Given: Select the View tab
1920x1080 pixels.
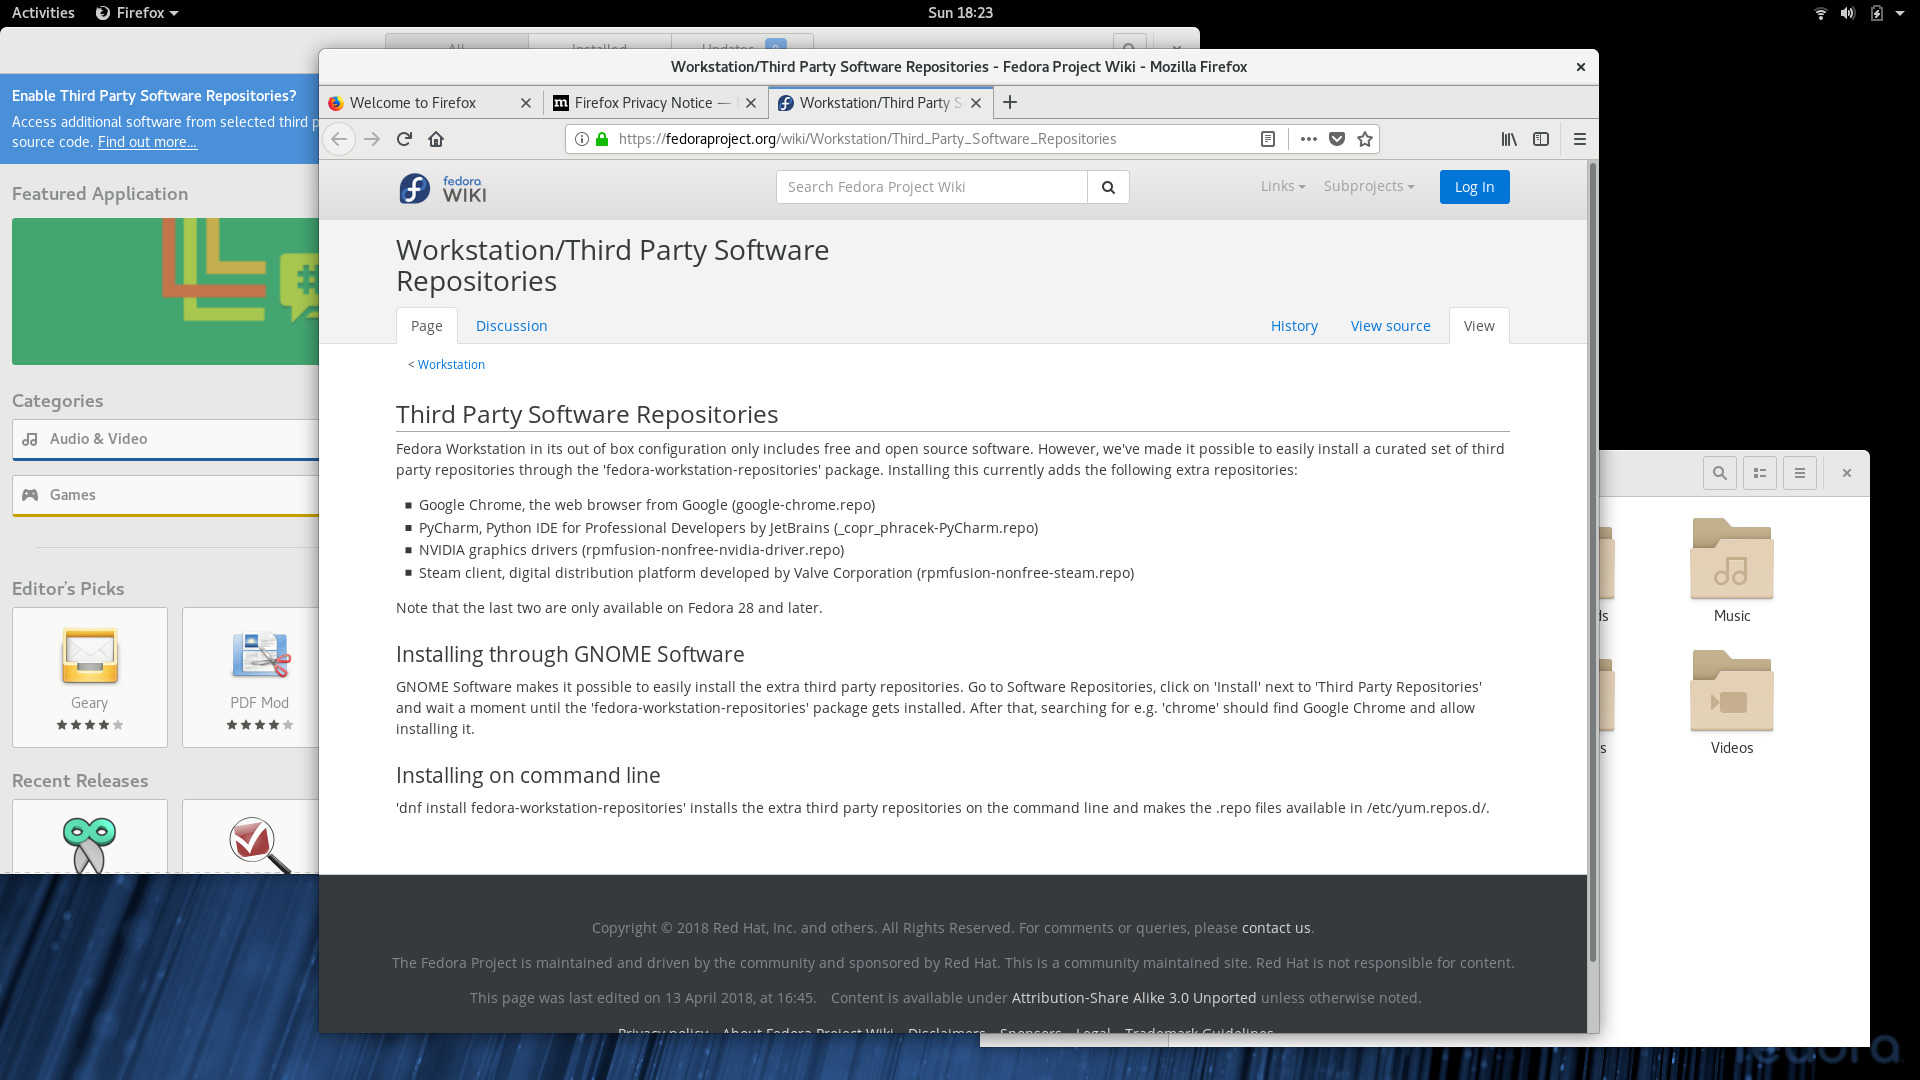Looking at the screenshot, I should (1479, 326).
